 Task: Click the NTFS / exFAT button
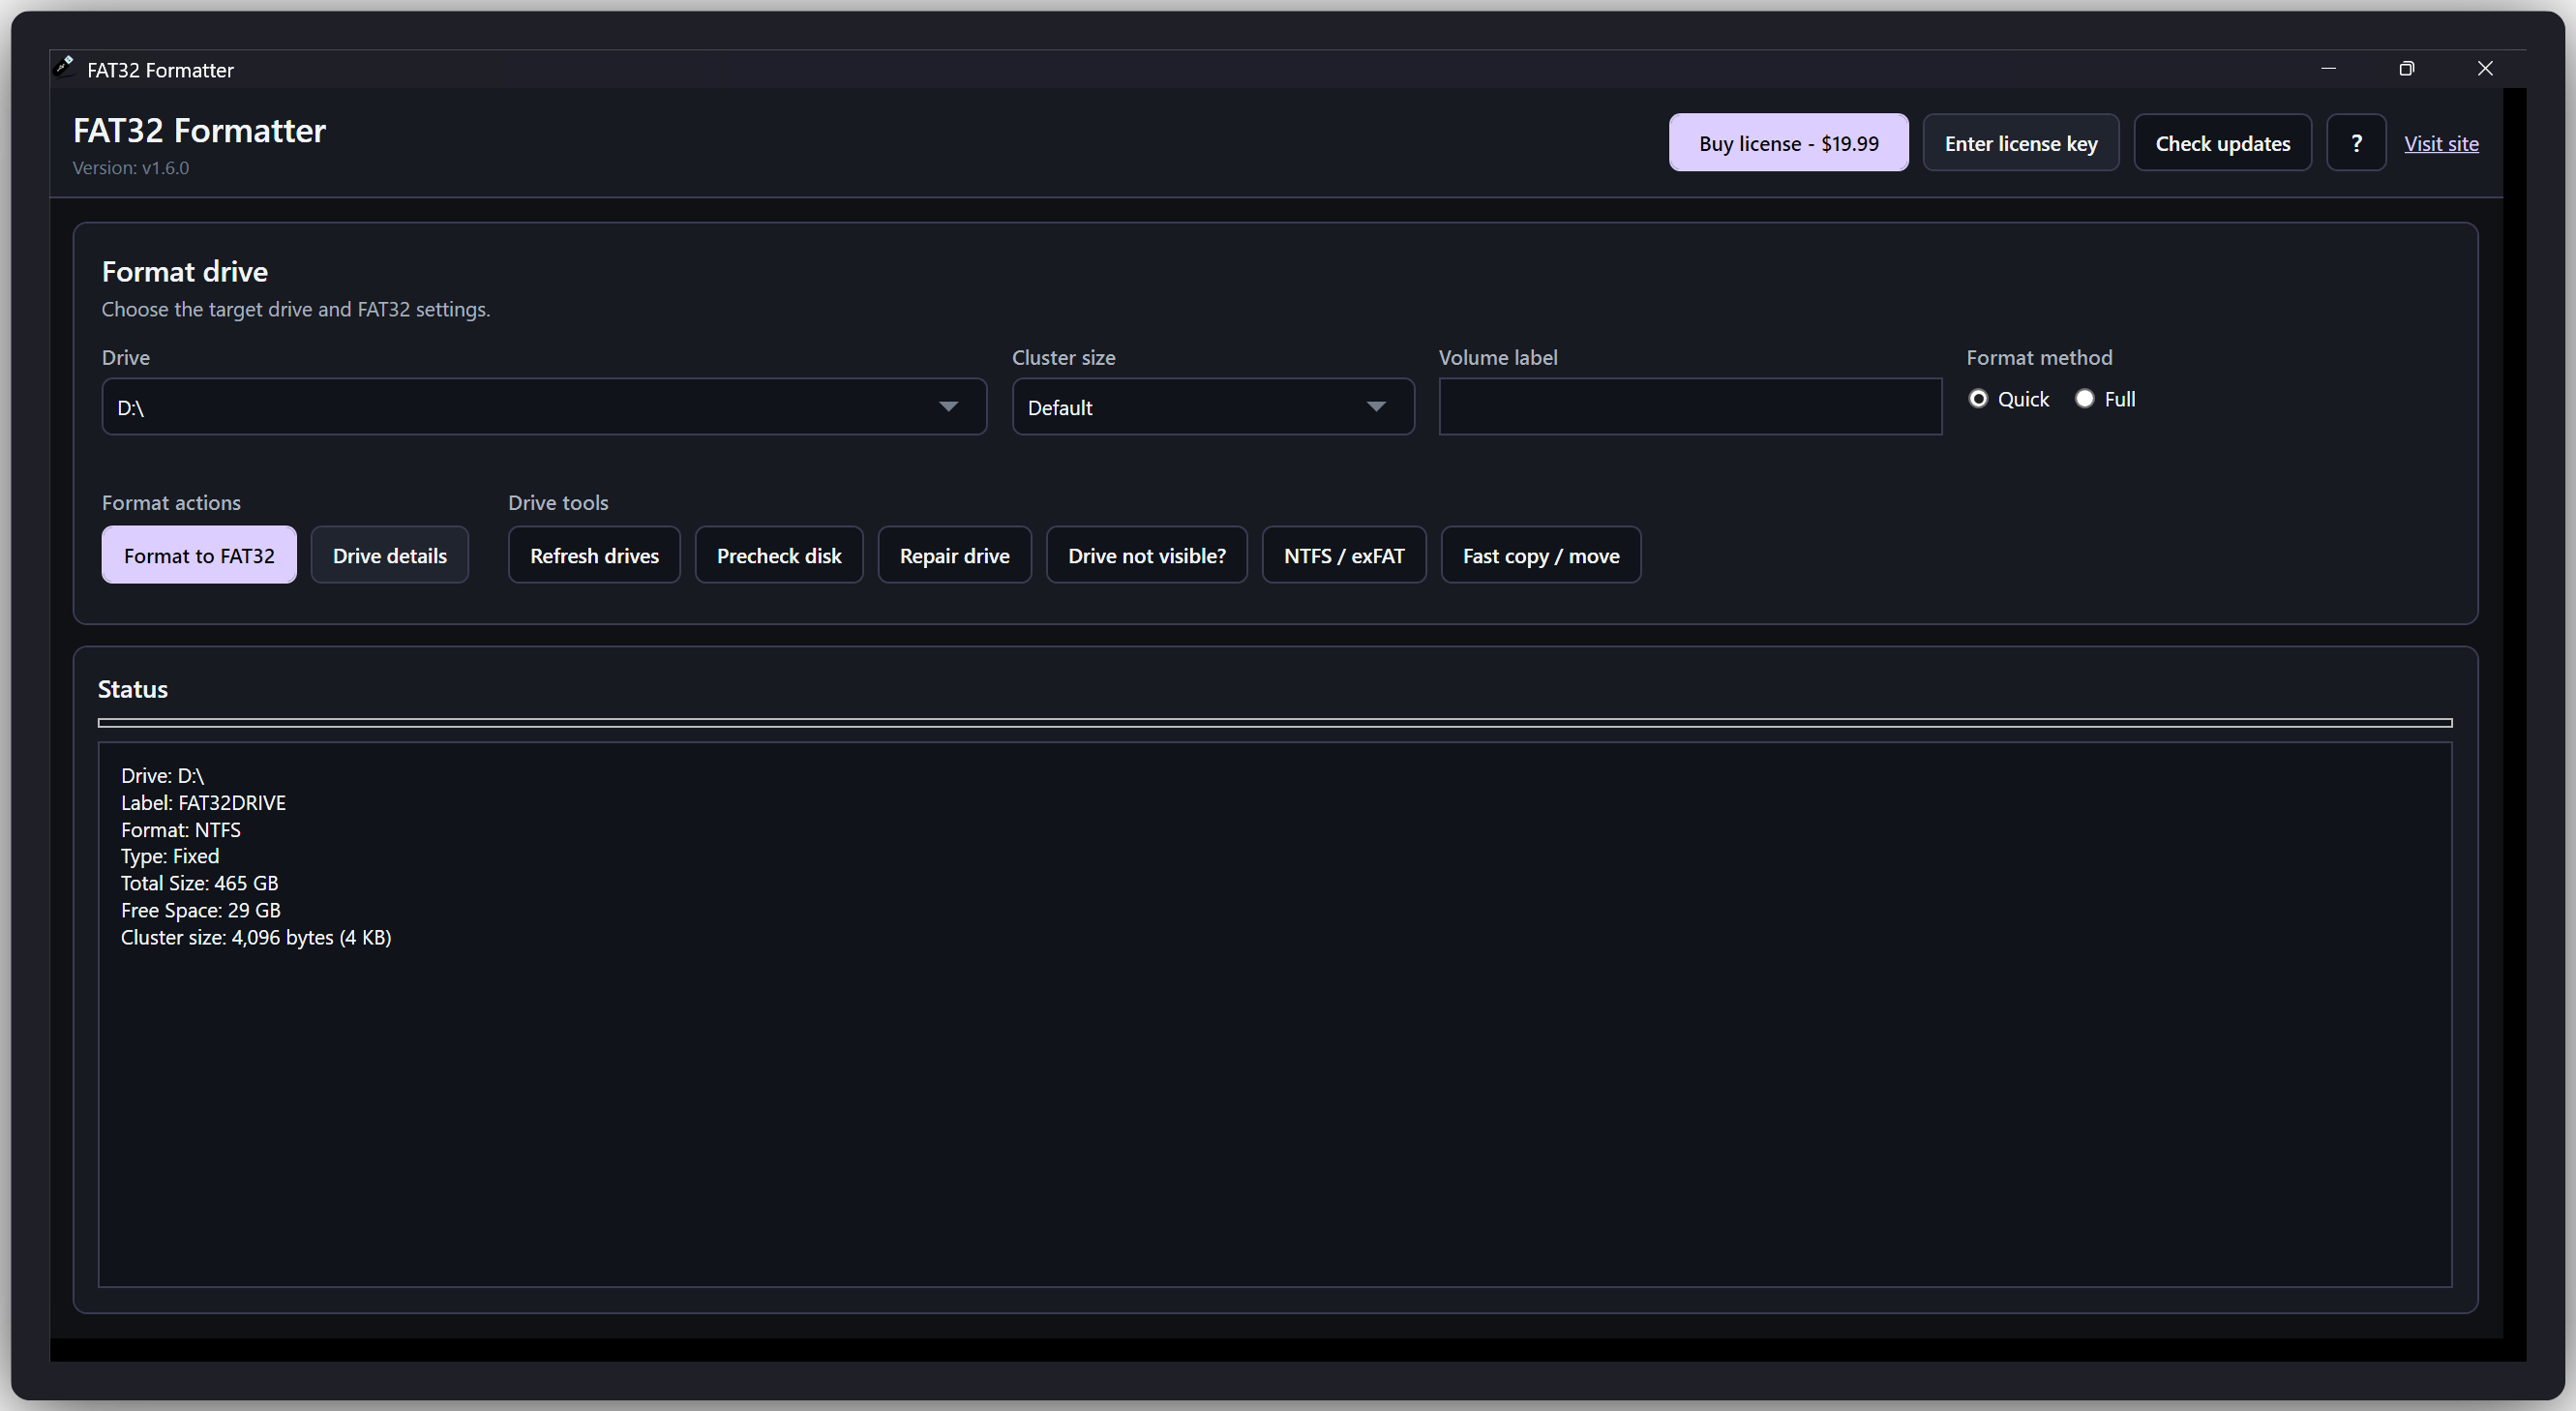click(x=1343, y=555)
